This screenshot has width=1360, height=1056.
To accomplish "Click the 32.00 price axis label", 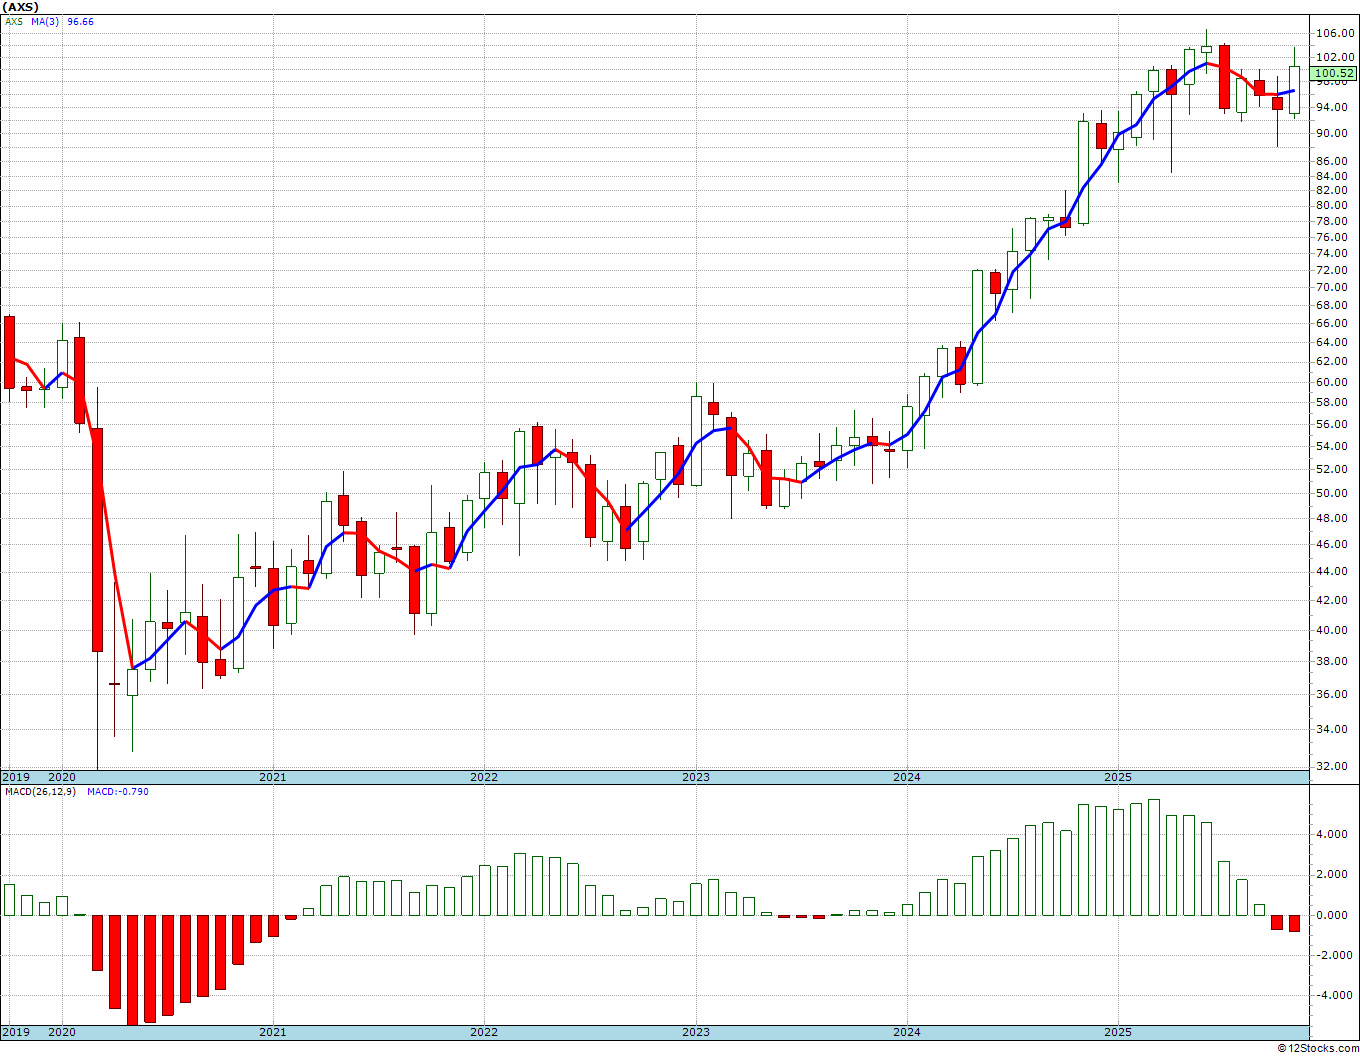I will click(x=1335, y=766).
